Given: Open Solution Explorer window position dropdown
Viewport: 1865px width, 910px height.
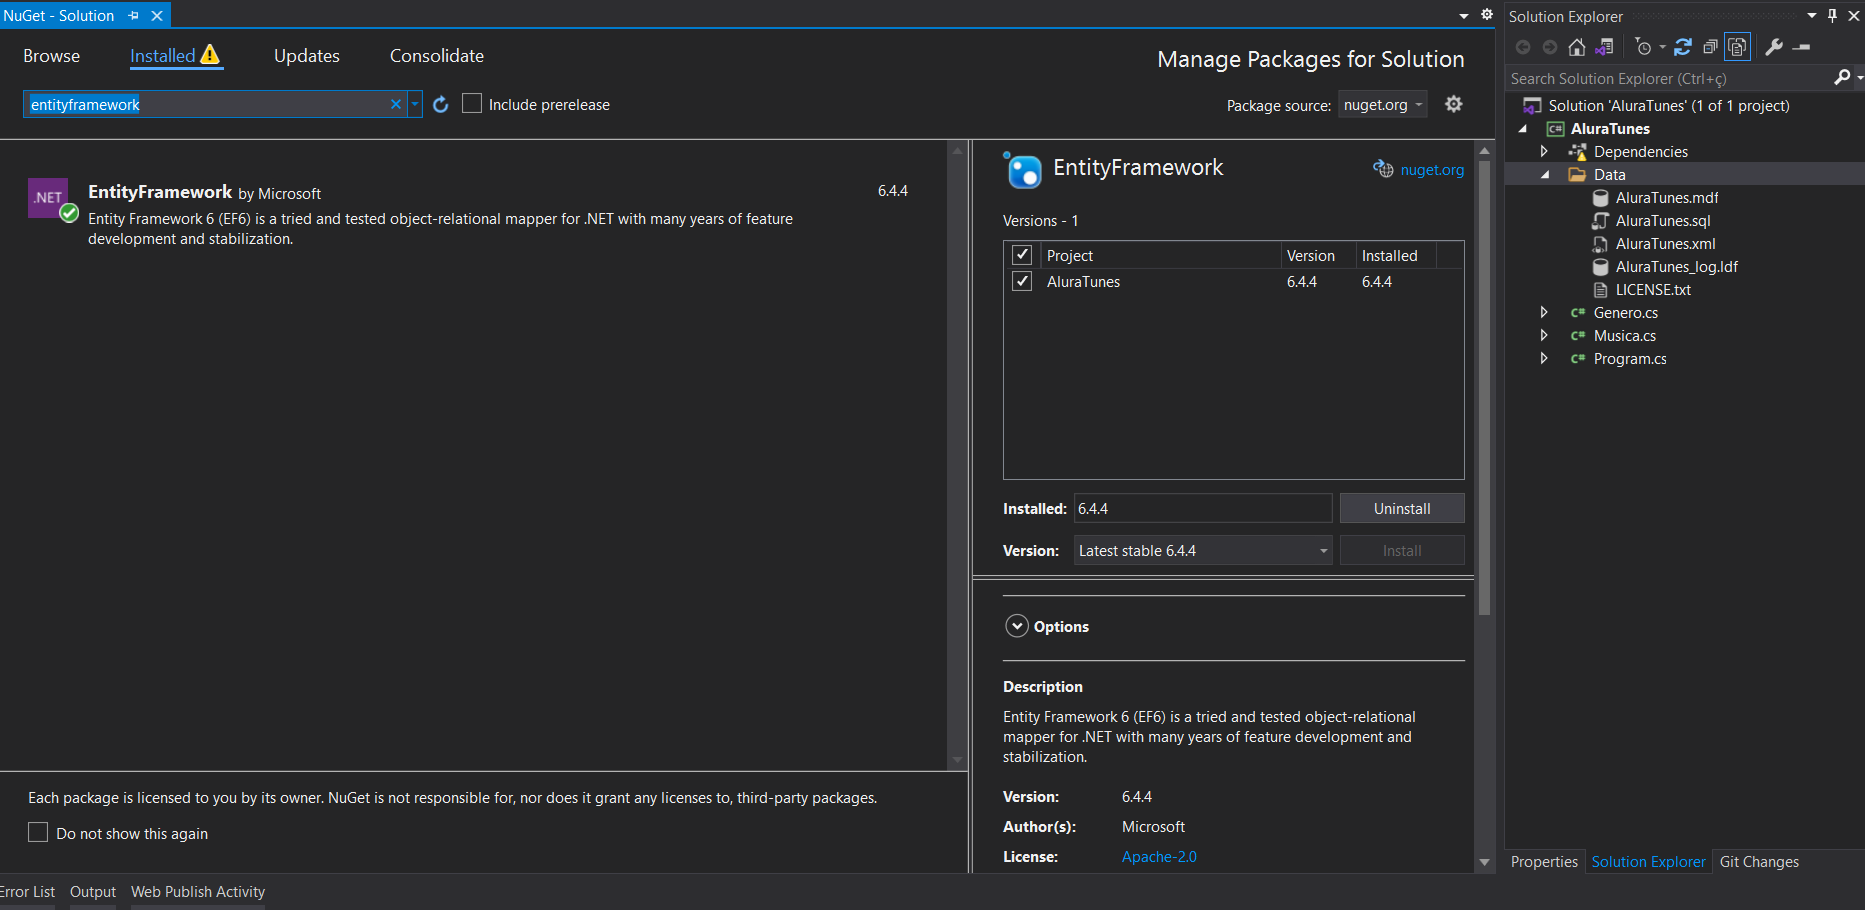Looking at the screenshot, I should (1812, 16).
